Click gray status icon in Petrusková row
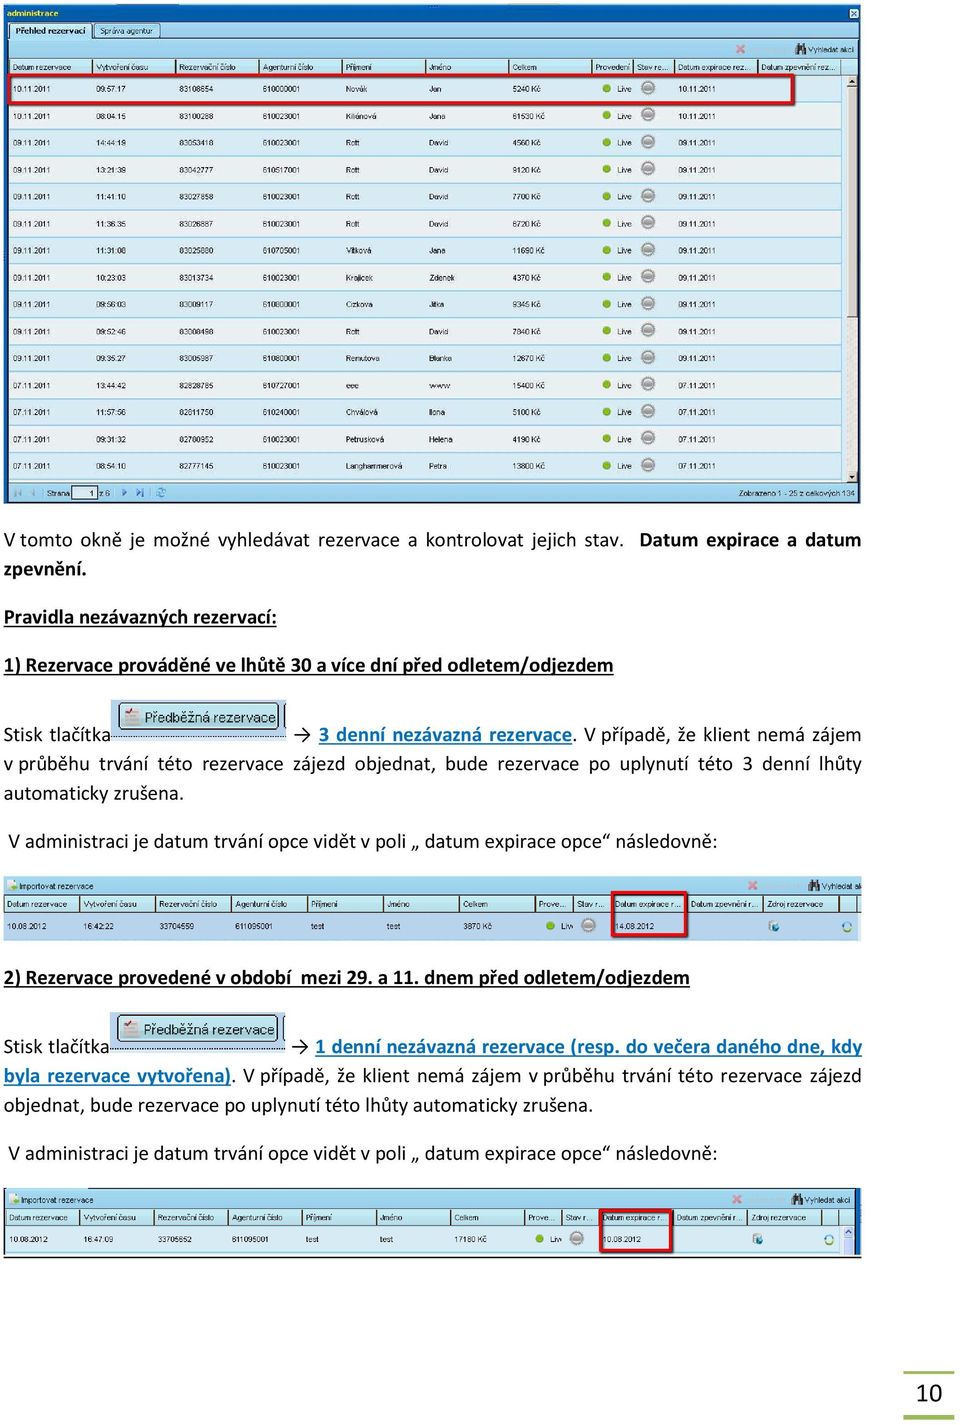Image resolution: width=960 pixels, height=1425 pixels. coord(648,439)
